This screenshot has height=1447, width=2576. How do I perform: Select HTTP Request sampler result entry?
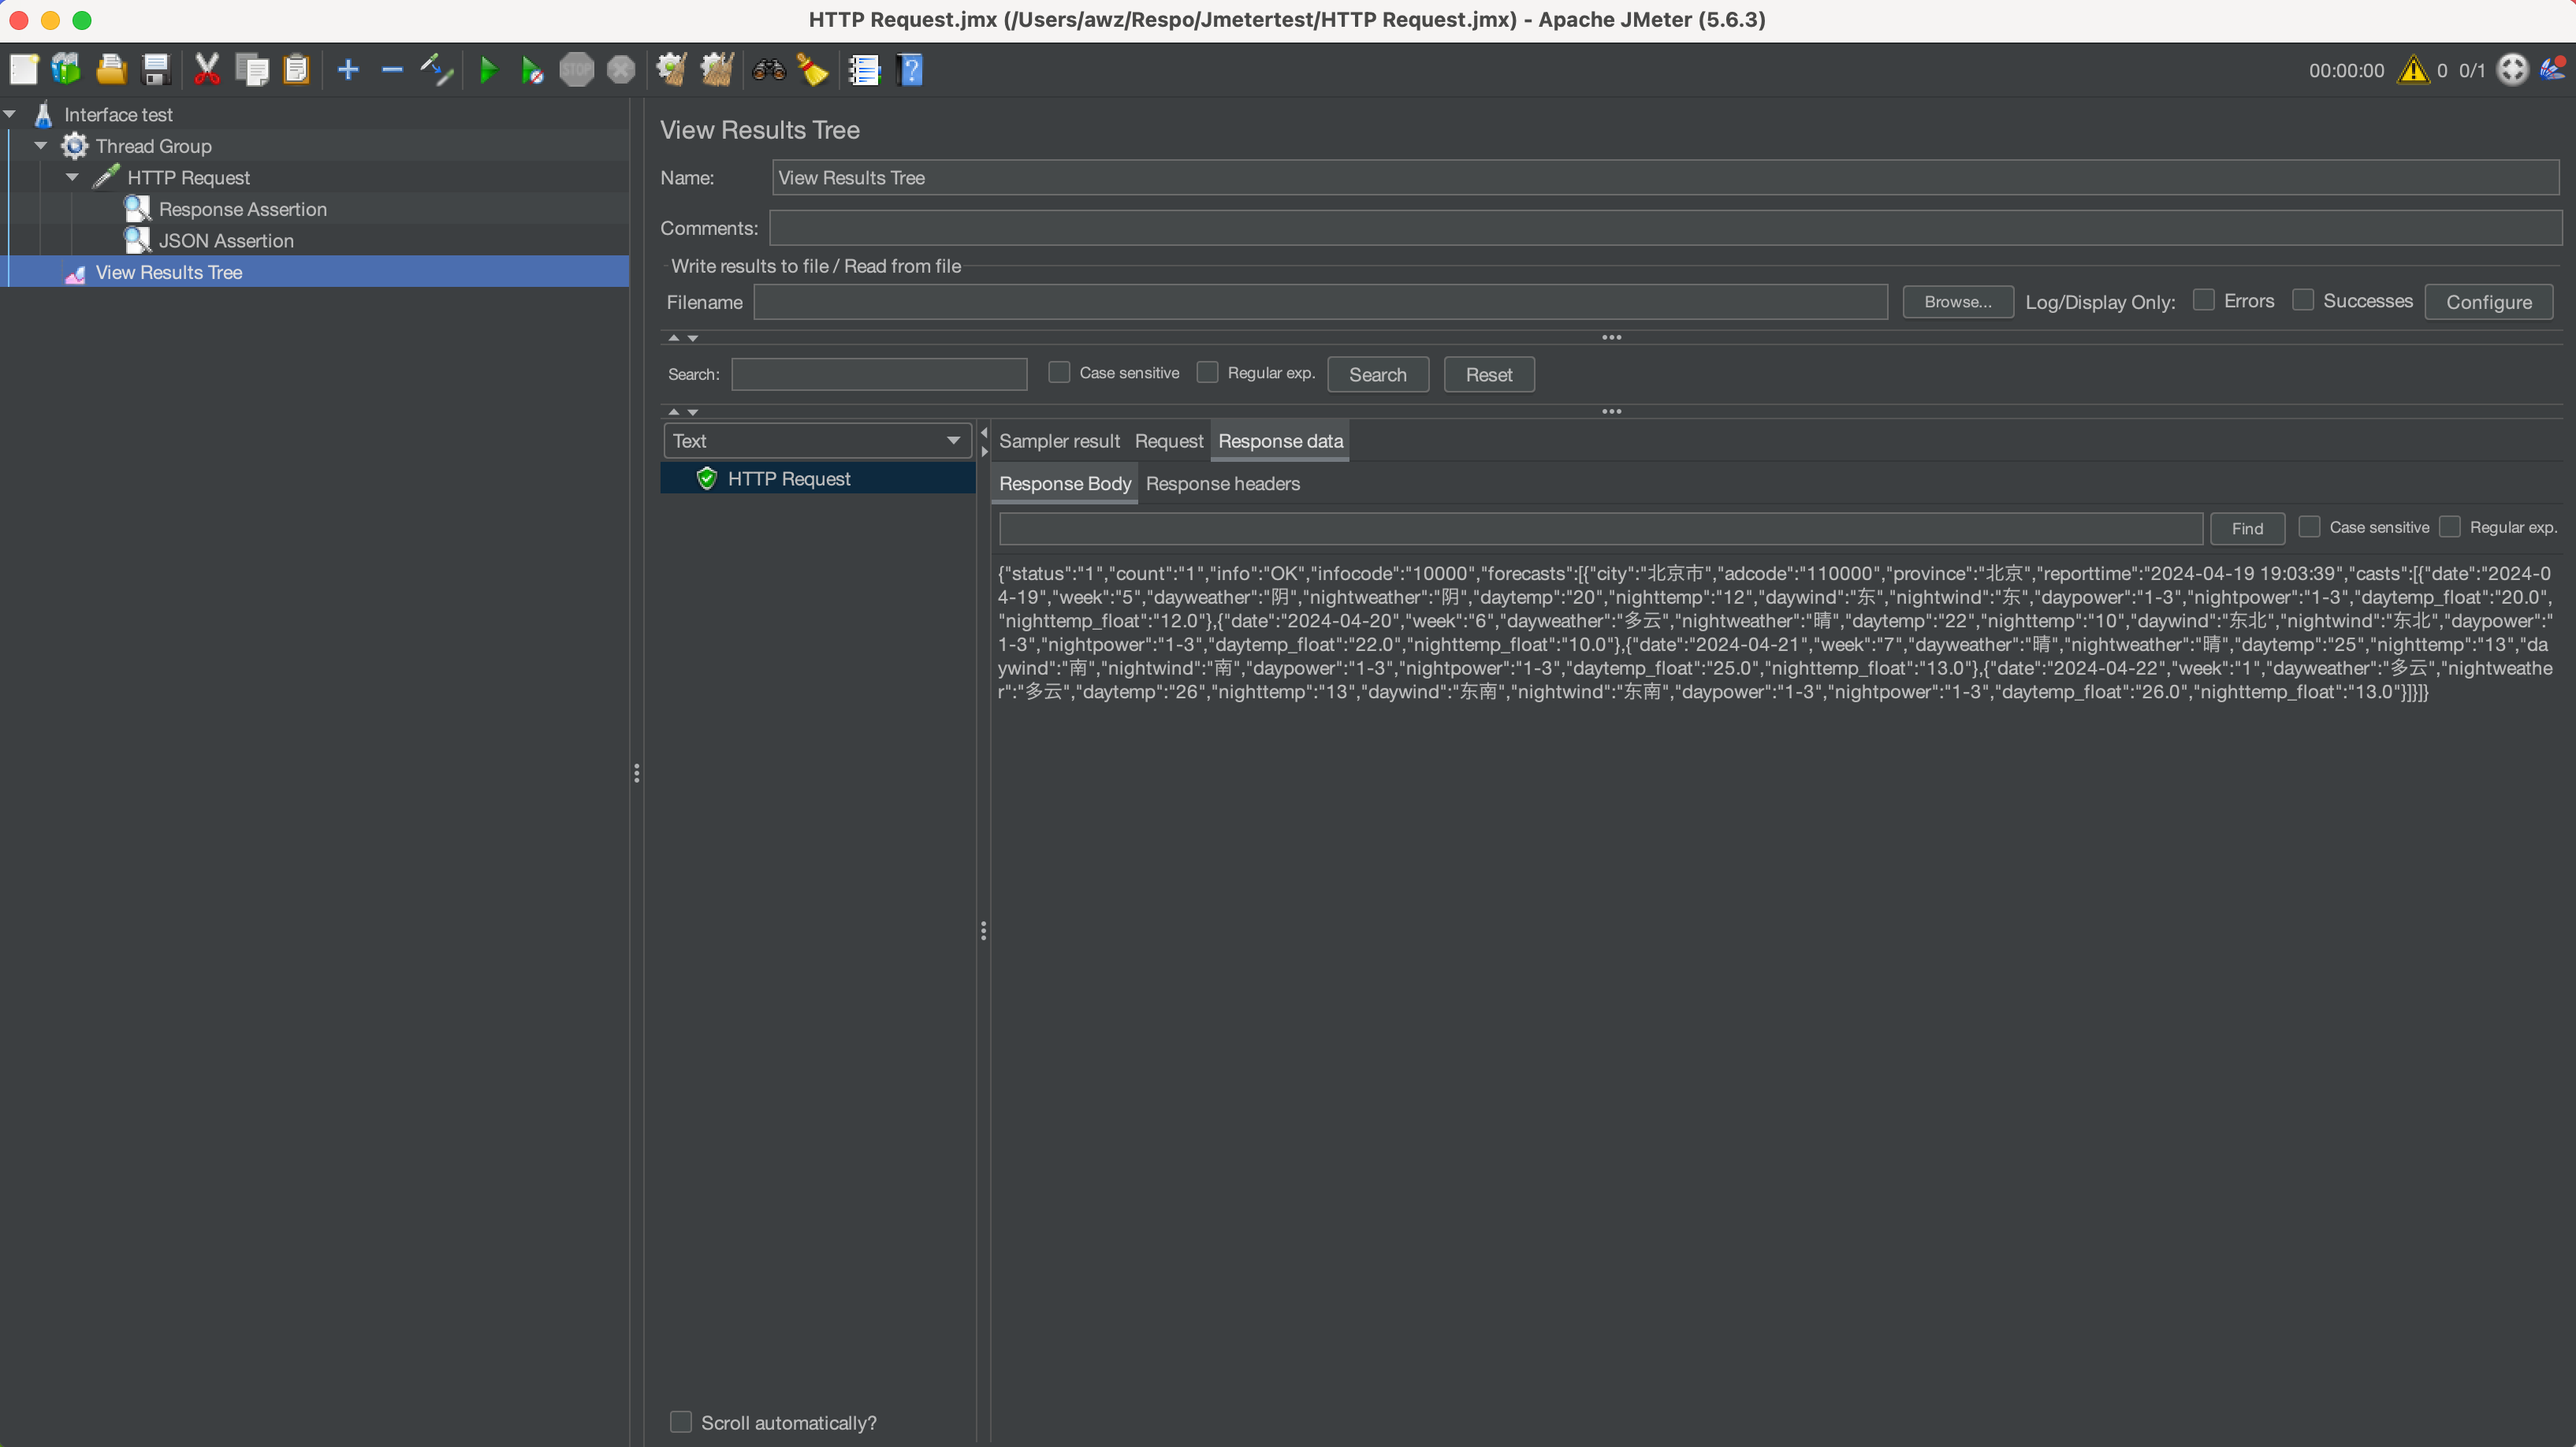click(817, 479)
